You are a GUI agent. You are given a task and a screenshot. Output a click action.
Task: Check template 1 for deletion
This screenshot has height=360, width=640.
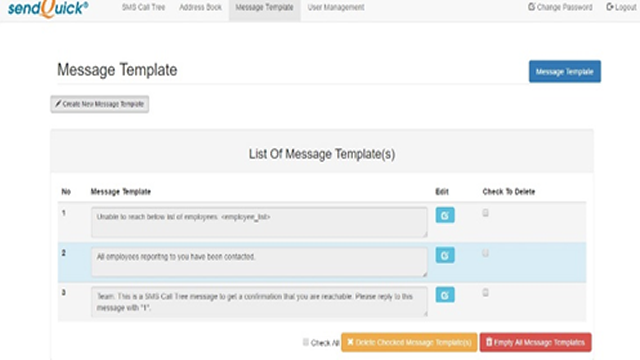(485, 213)
